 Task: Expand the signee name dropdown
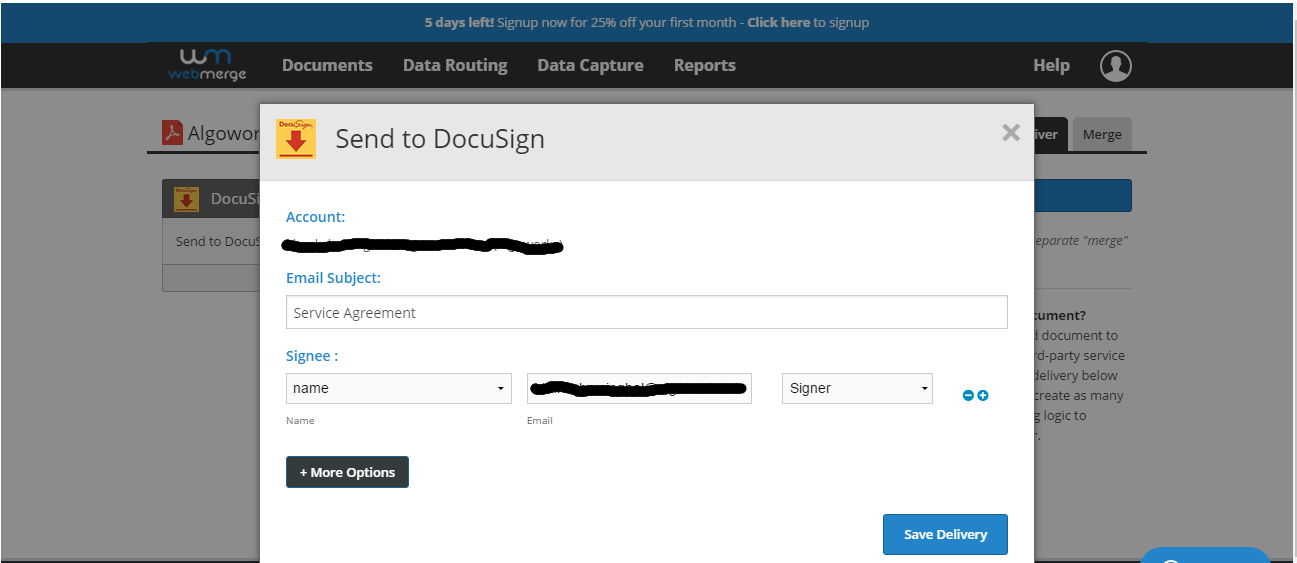click(398, 388)
